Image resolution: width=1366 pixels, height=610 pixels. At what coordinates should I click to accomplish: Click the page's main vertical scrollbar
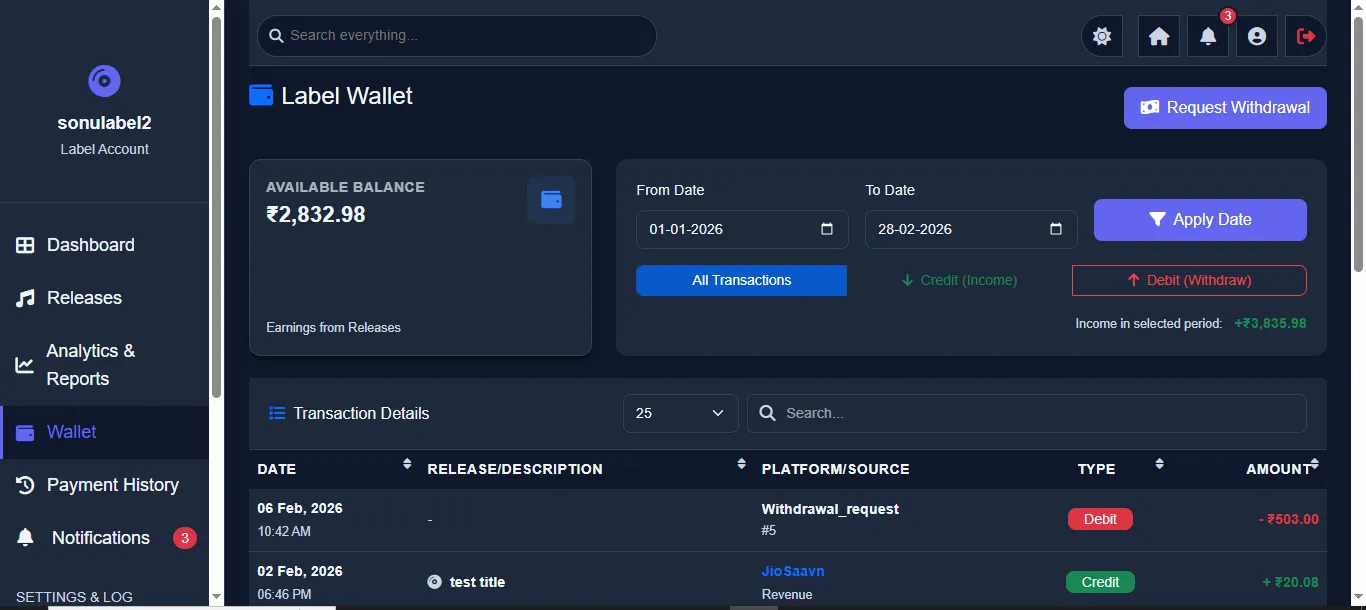tap(1358, 144)
